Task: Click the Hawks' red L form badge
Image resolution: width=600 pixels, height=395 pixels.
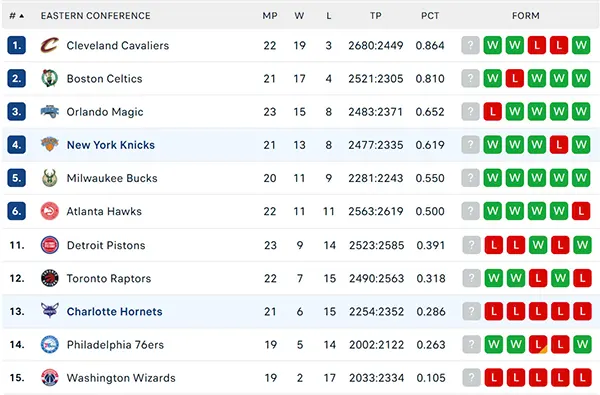Action: [x=581, y=211]
